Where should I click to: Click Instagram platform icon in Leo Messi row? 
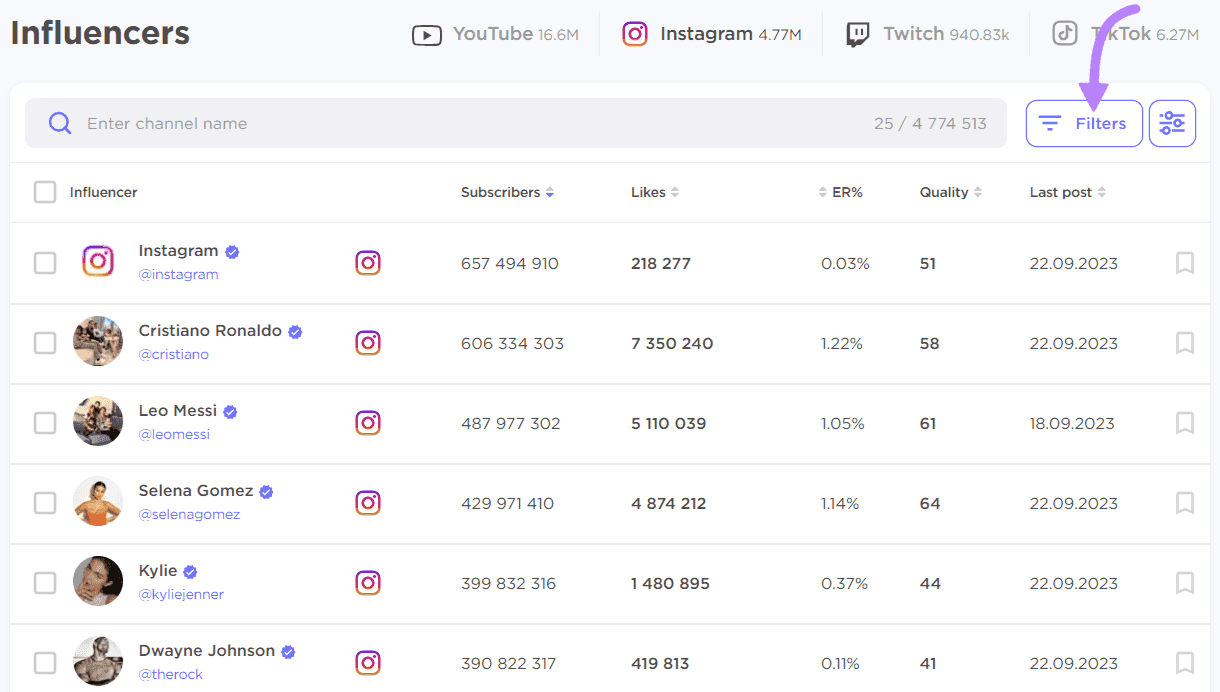[x=368, y=423]
